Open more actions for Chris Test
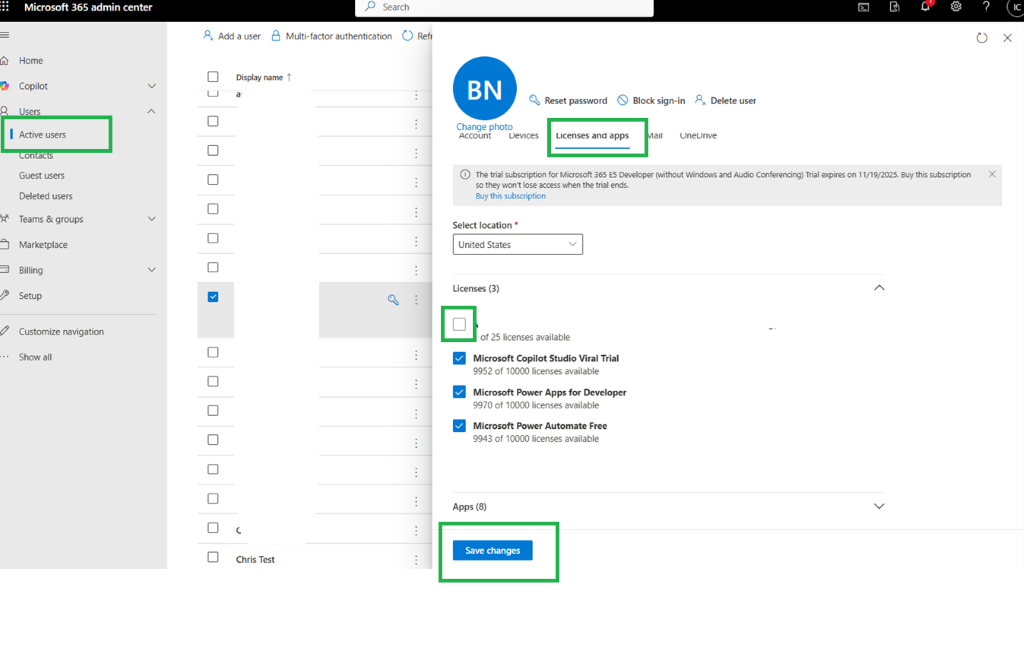Screen dimensions: 1024x661 416,560
